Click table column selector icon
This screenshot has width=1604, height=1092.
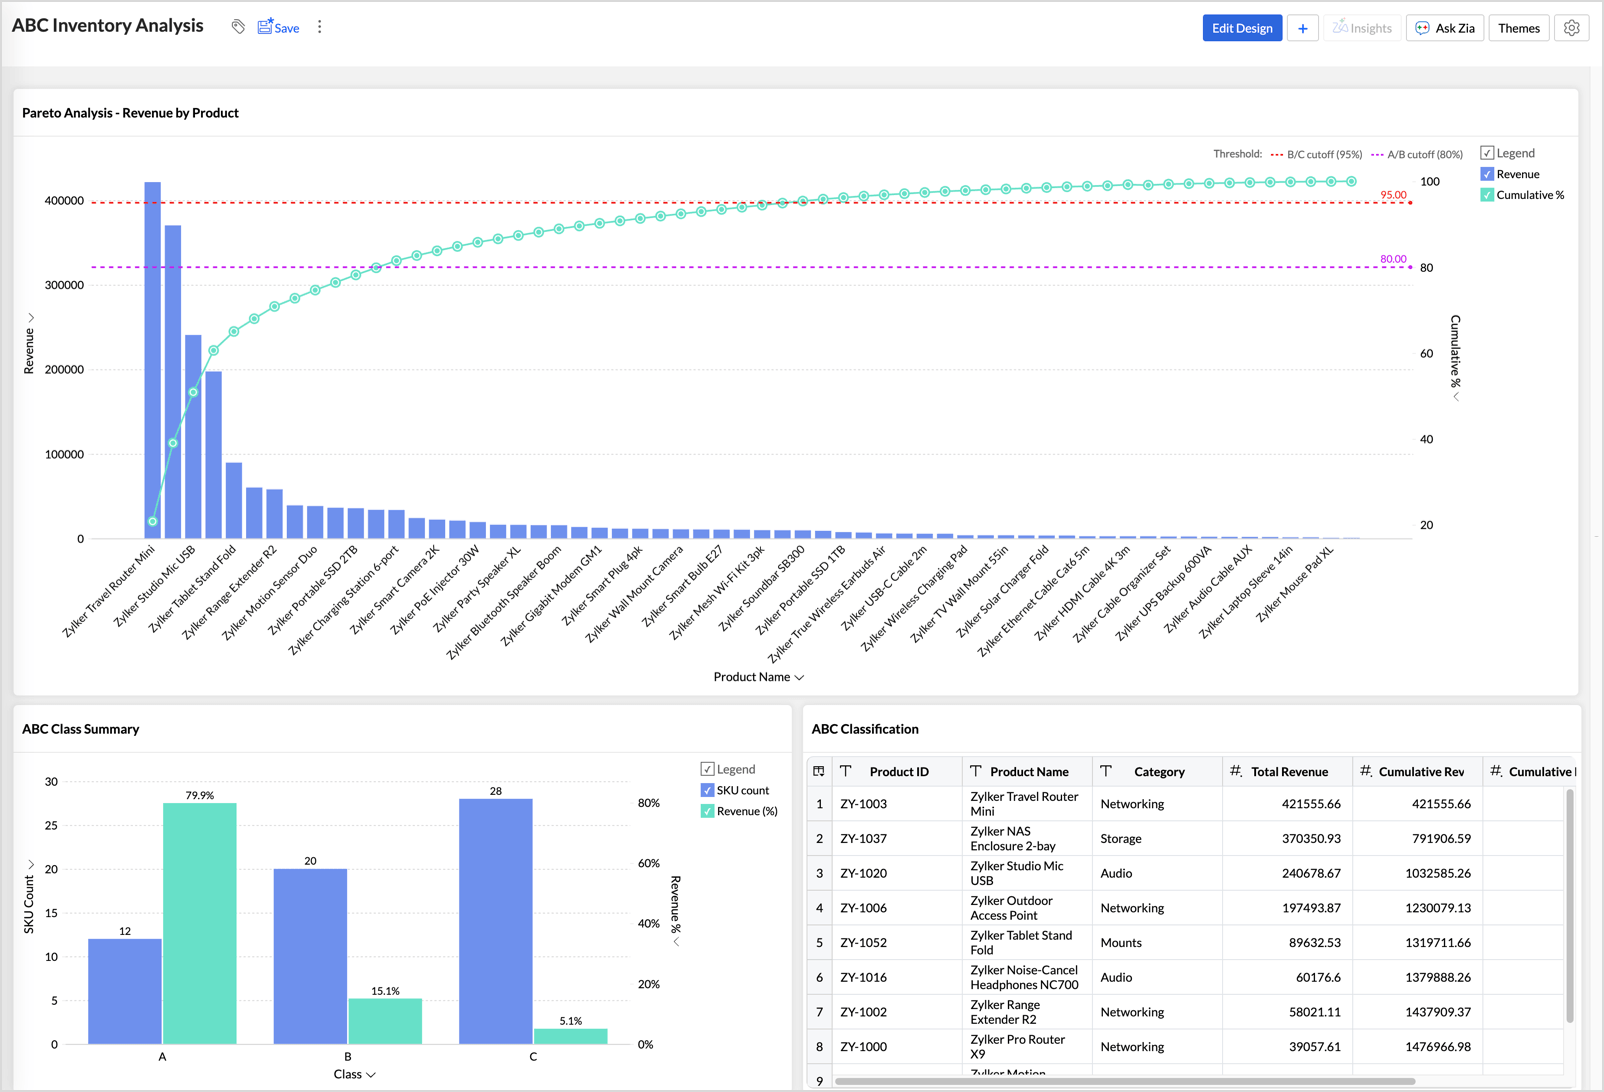click(819, 771)
